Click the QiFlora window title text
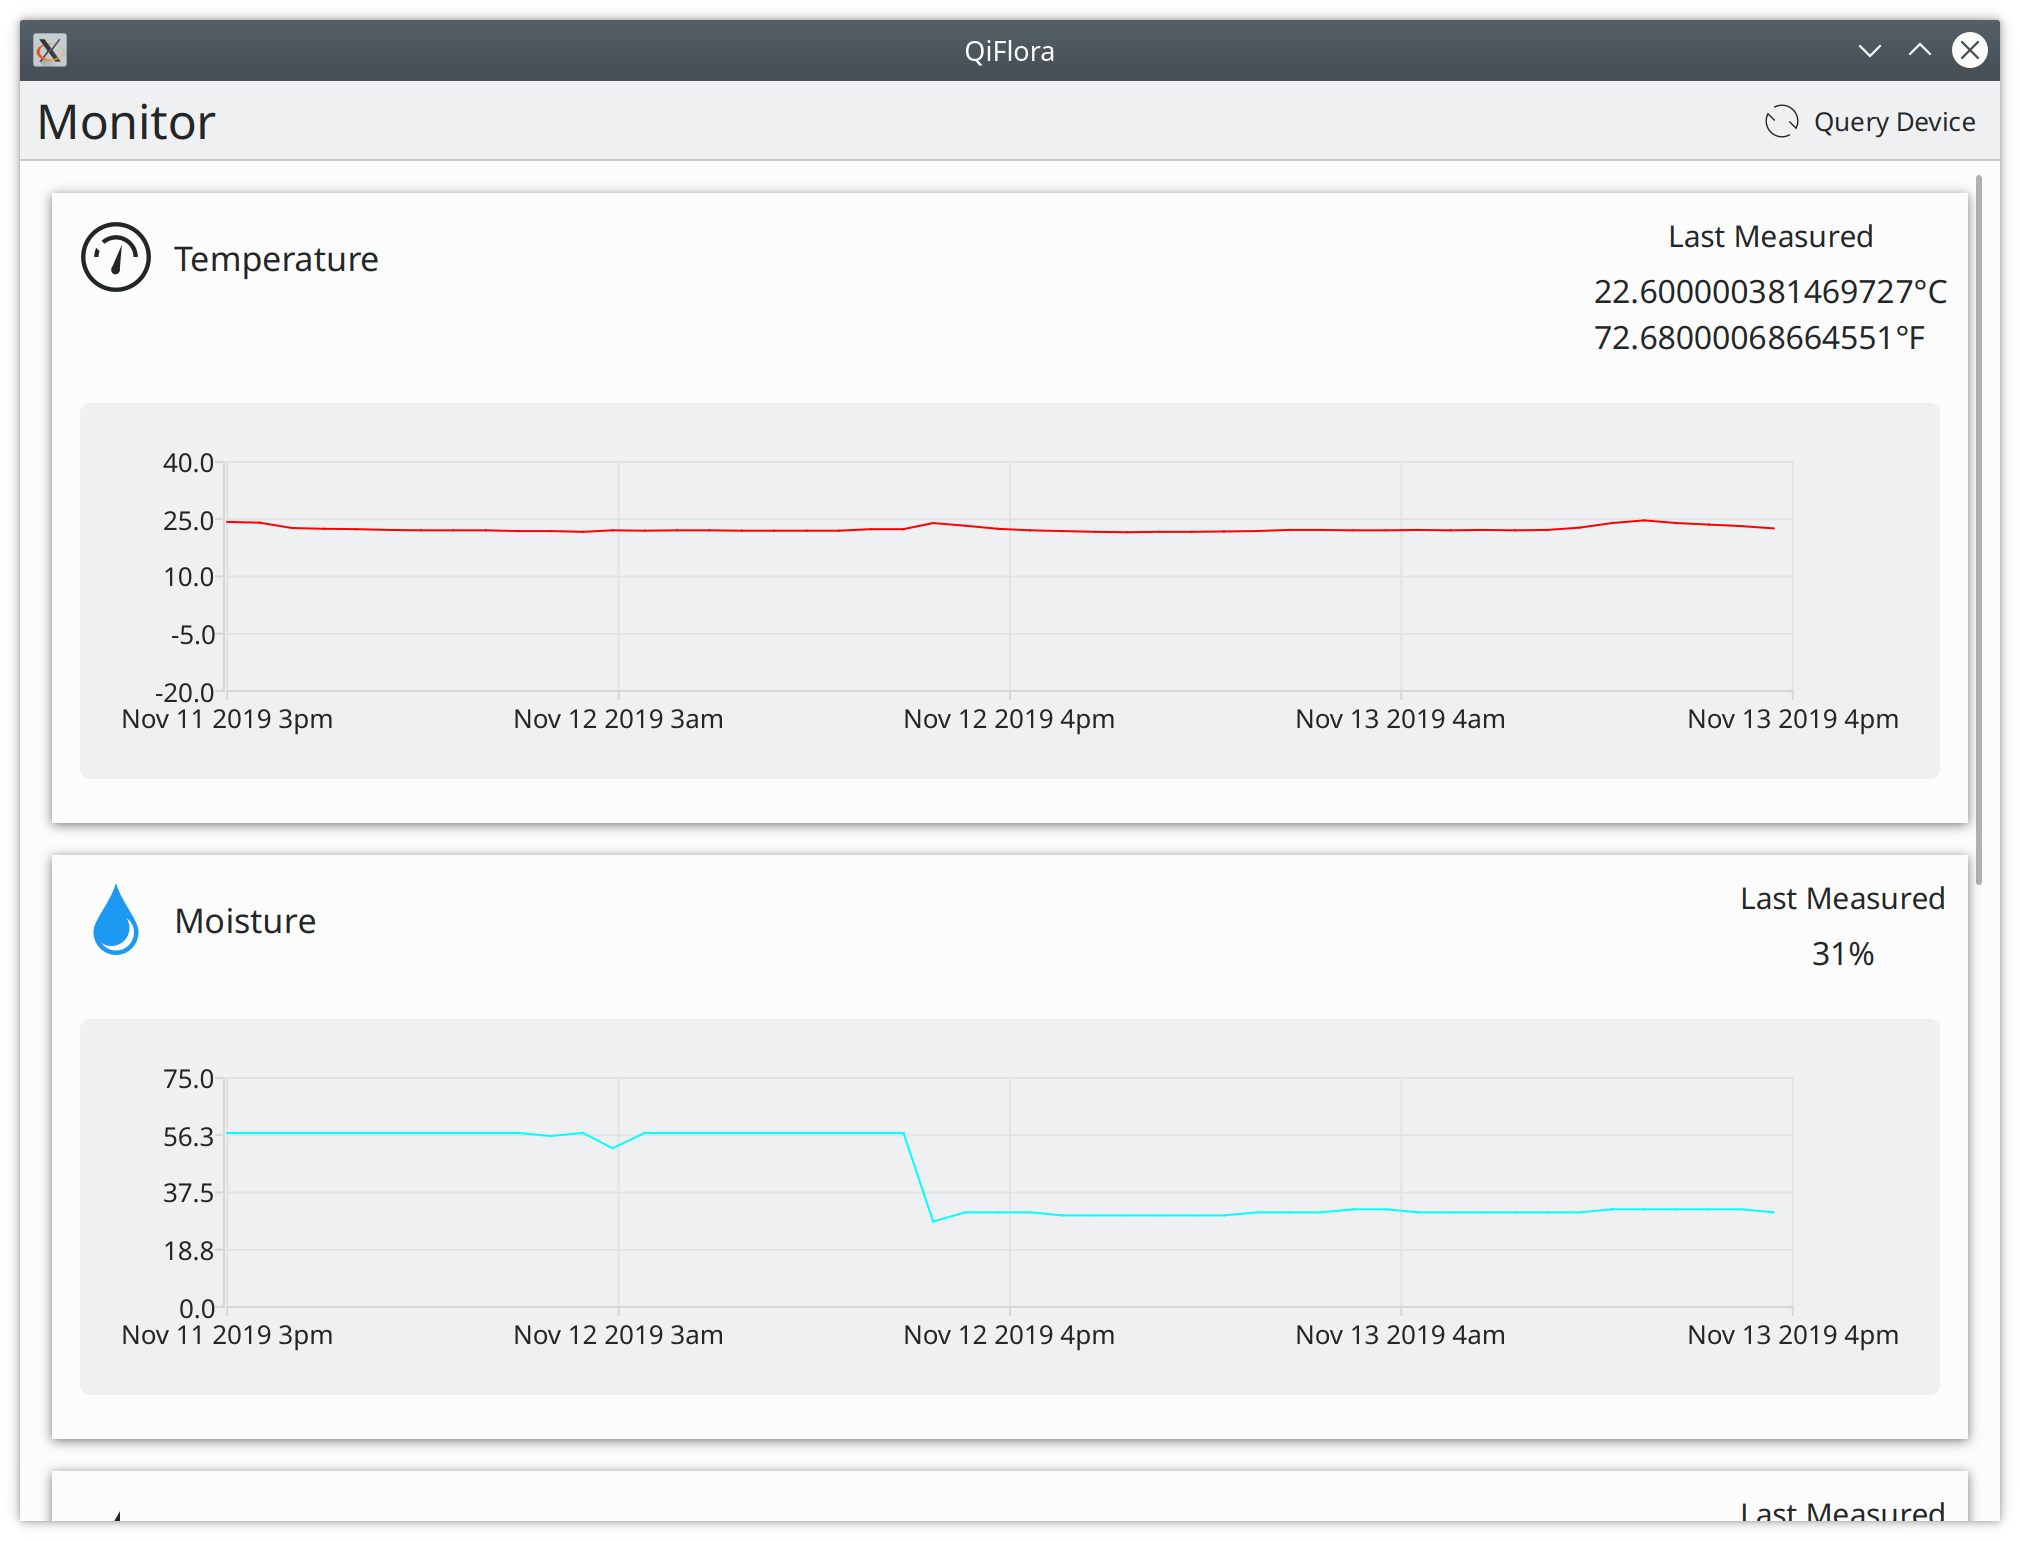 pyautogui.click(x=1008, y=51)
